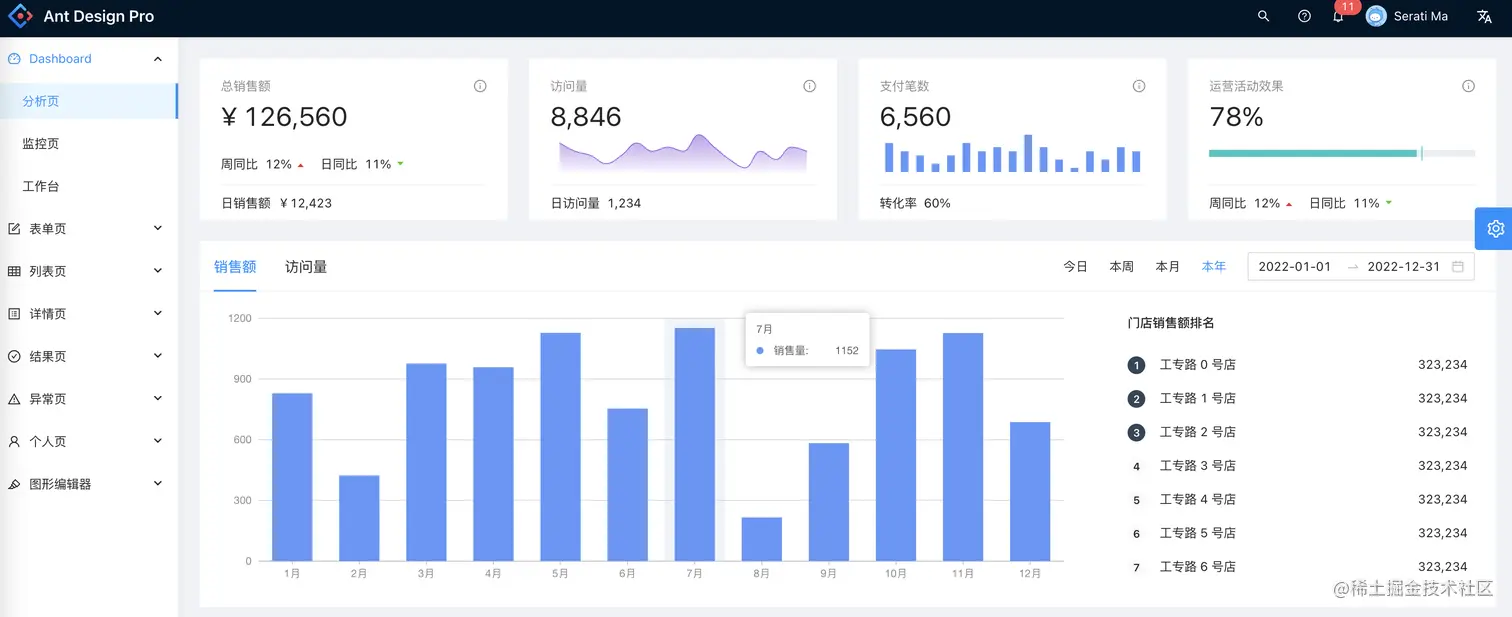This screenshot has height=617, width=1512.
Task: Click info icon on 总销售额 card
Action: (x=480, y=86)
